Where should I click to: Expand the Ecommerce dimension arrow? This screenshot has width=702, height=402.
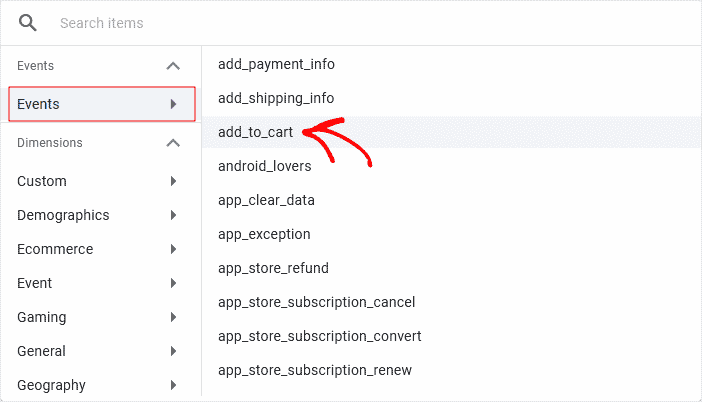click(x=174, y=249)
